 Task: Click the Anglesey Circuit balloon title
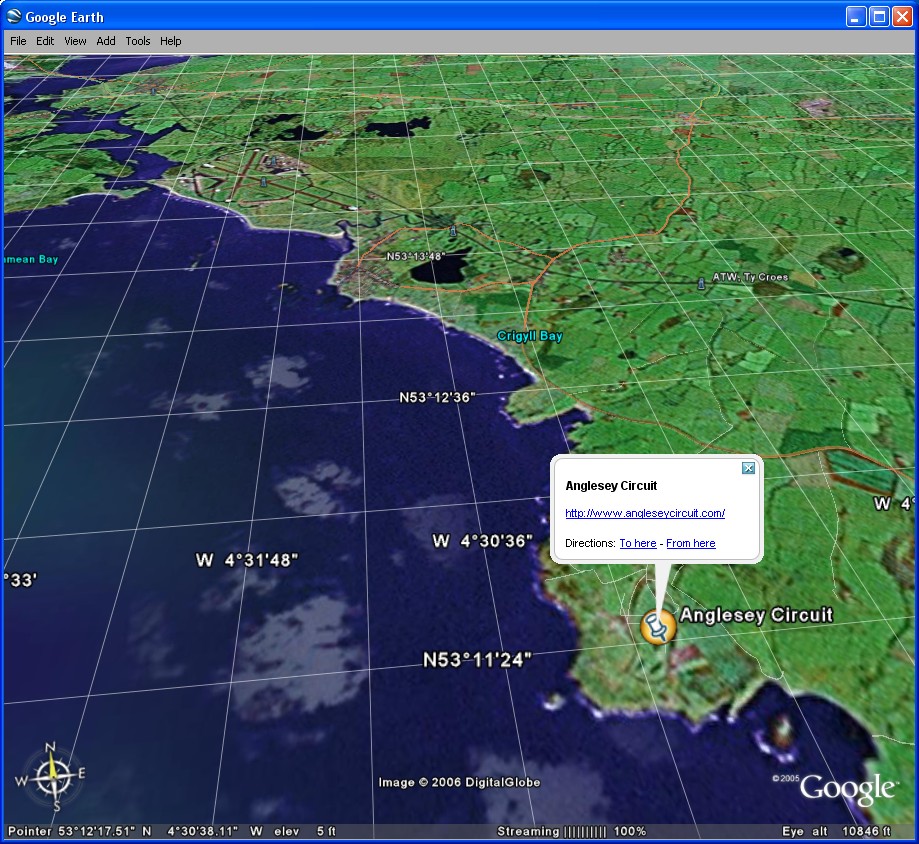611,485
